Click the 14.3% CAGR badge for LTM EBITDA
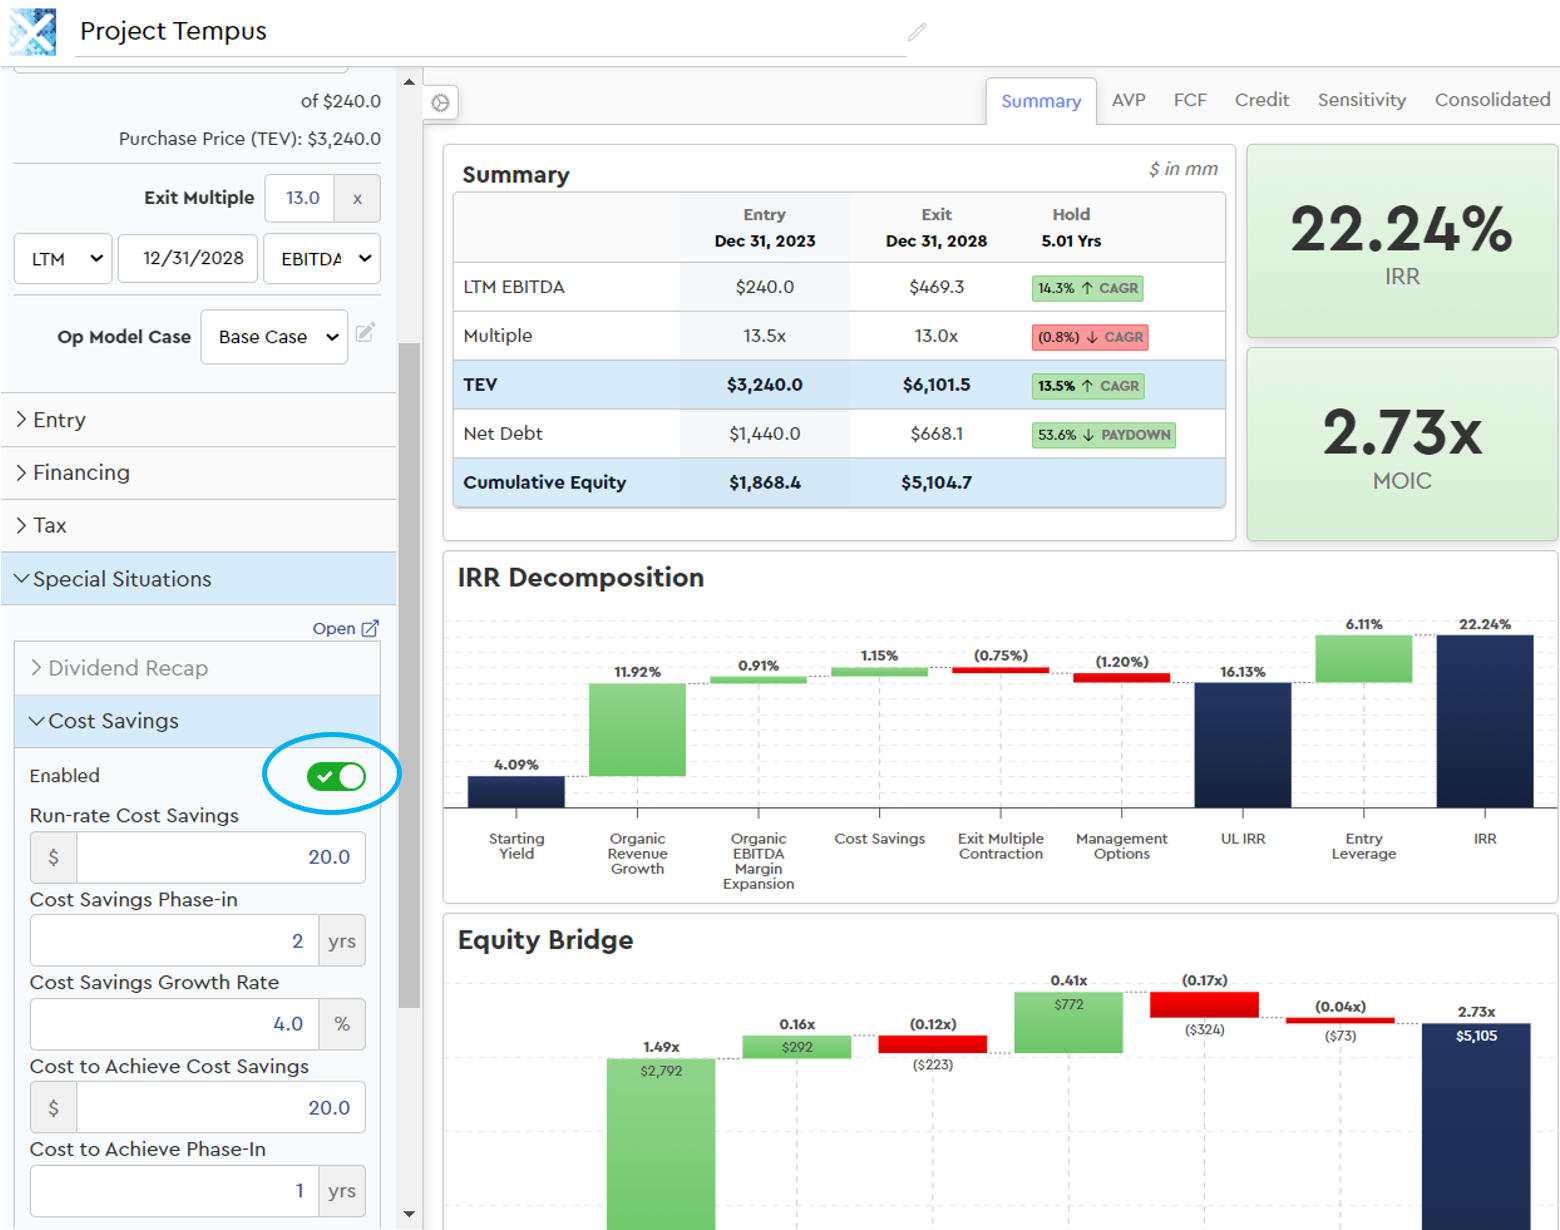 tap(1087, 288)
